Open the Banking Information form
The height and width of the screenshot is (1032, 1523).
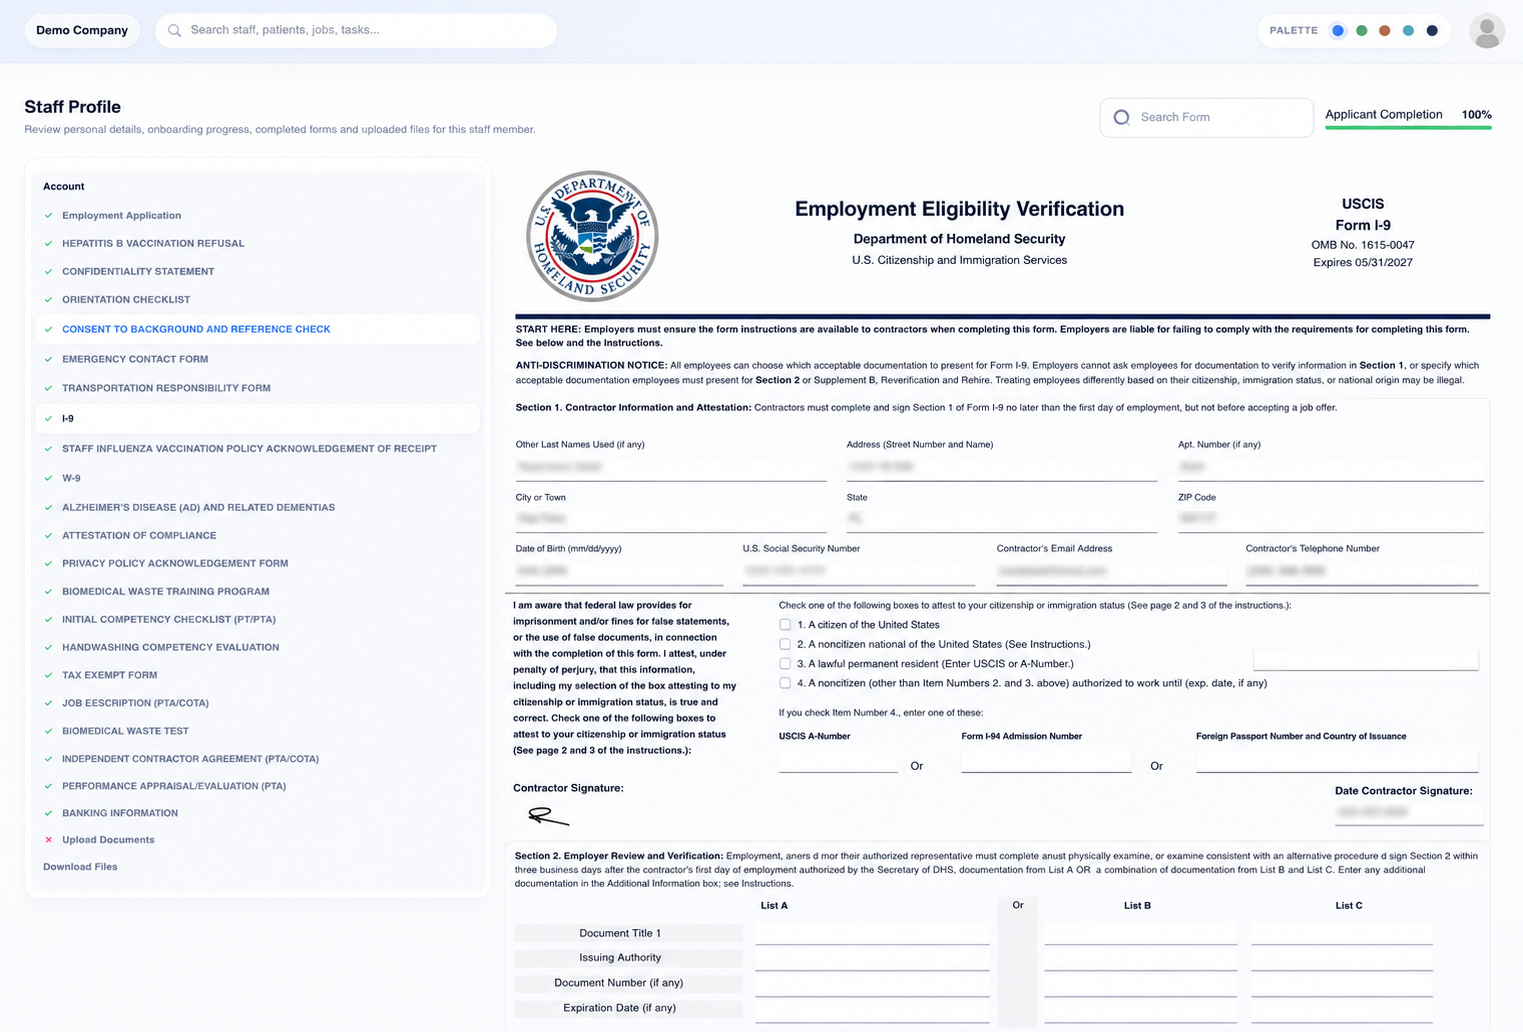coord(120,813)
